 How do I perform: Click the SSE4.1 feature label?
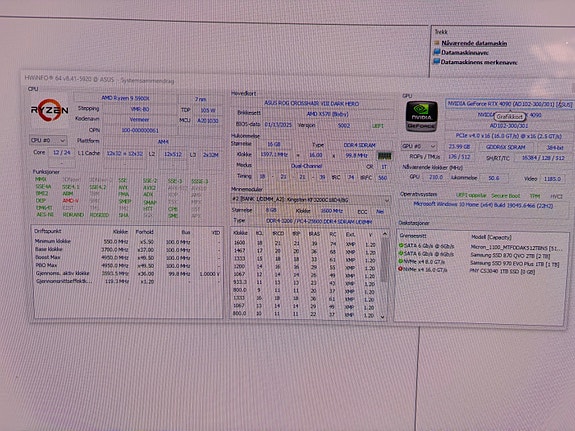(70, 187)
